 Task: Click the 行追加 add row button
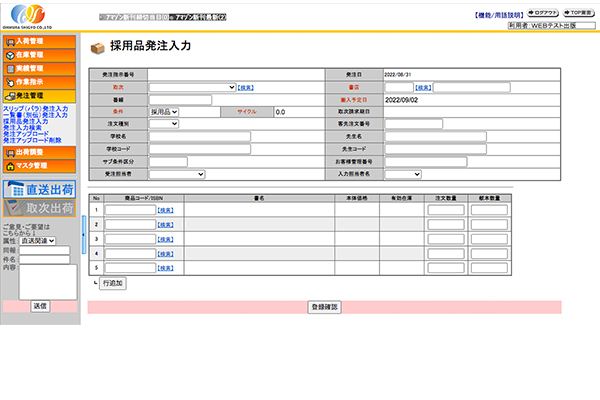(x=113, y=284)
